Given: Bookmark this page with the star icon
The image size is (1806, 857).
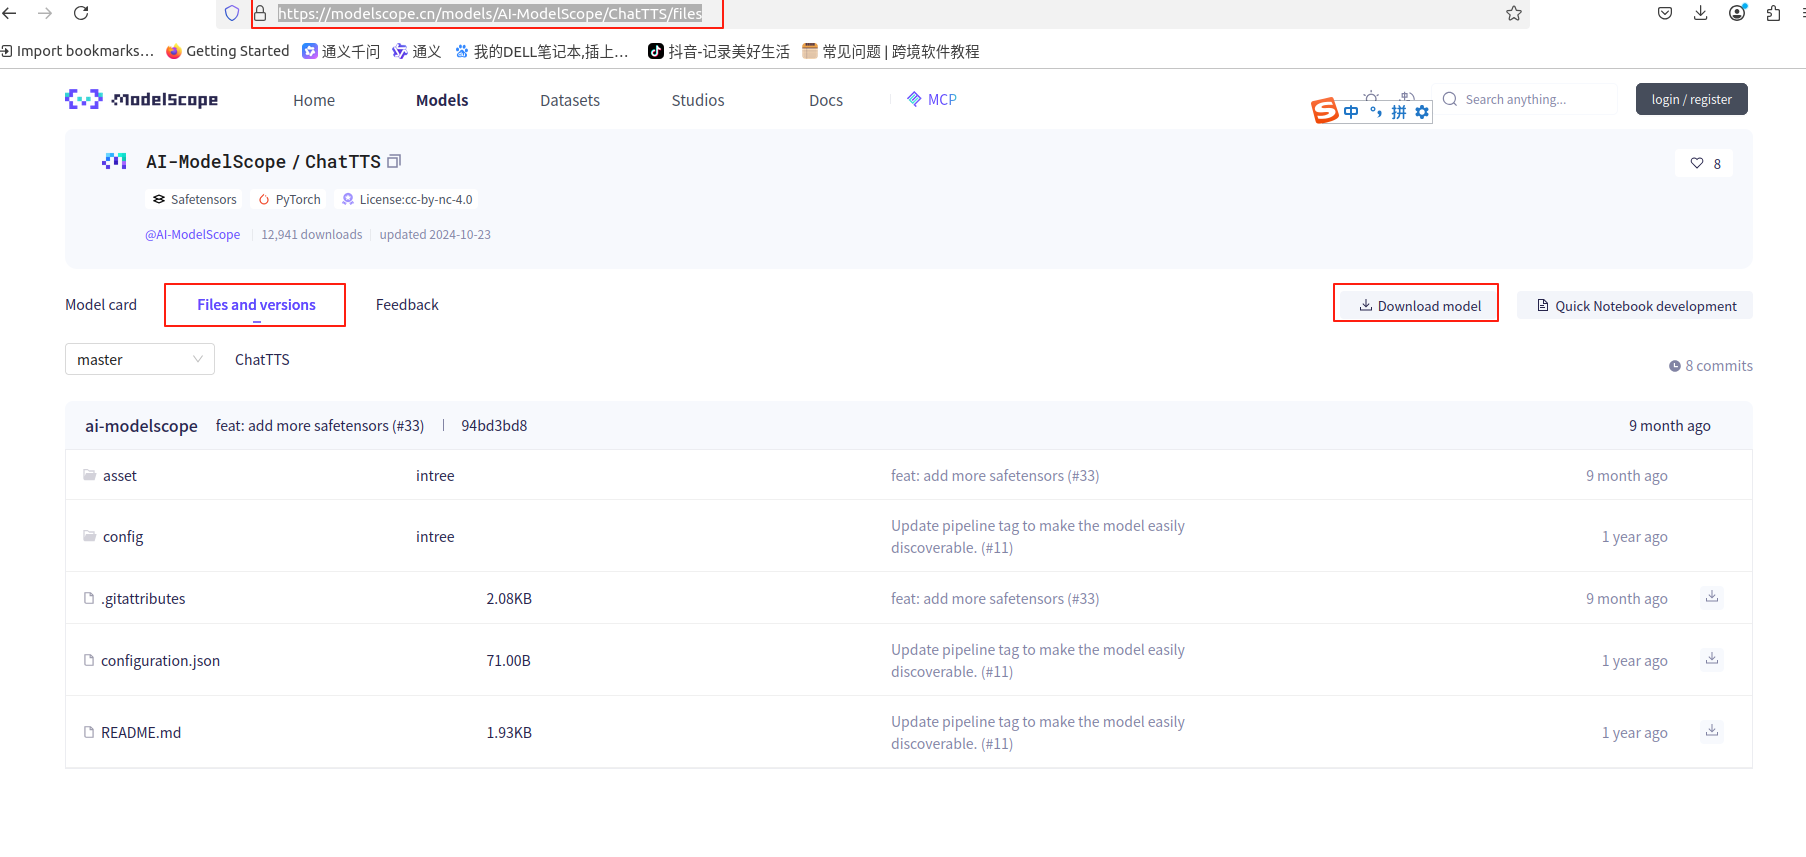Looking at the screenshot, I should pyautogui.click(x=1514, y=13).
